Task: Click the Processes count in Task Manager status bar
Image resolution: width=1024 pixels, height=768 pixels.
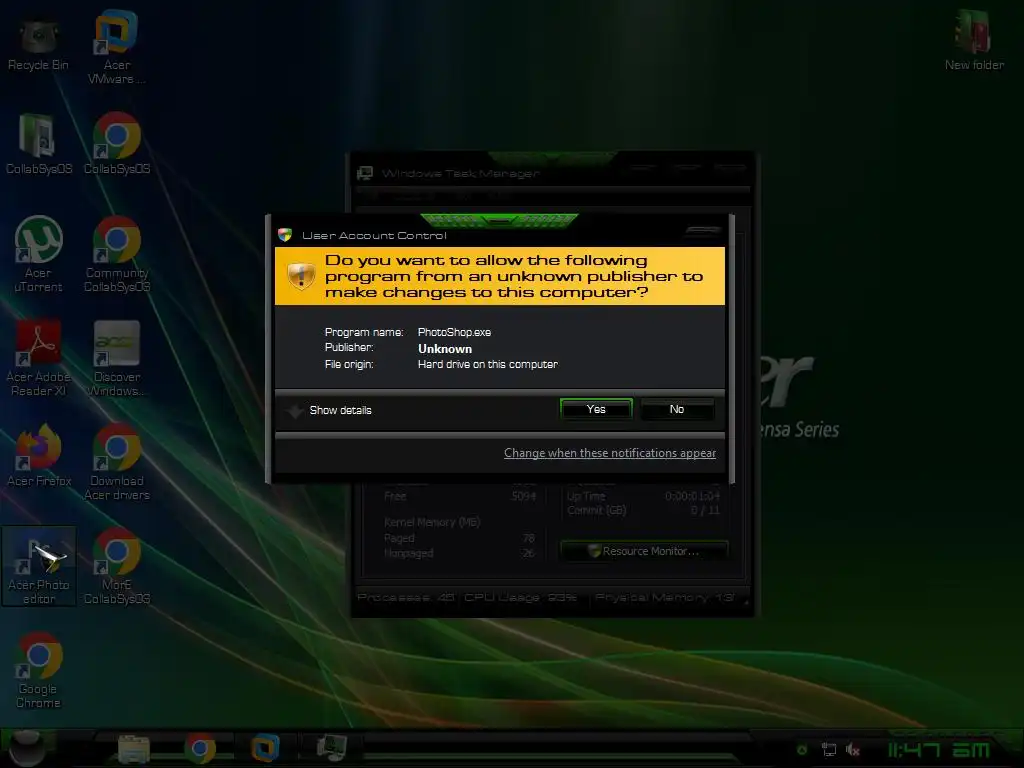Action: 406,597
